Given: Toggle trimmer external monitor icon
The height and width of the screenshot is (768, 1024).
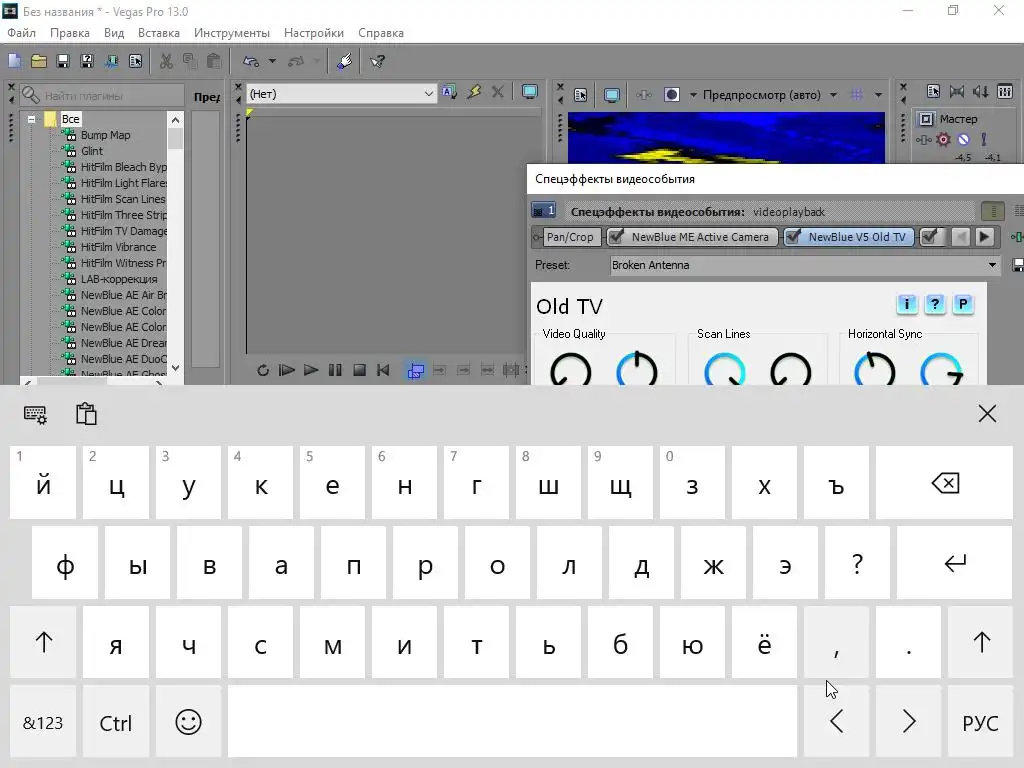Looking at the screenshot, I should (530, 92).
